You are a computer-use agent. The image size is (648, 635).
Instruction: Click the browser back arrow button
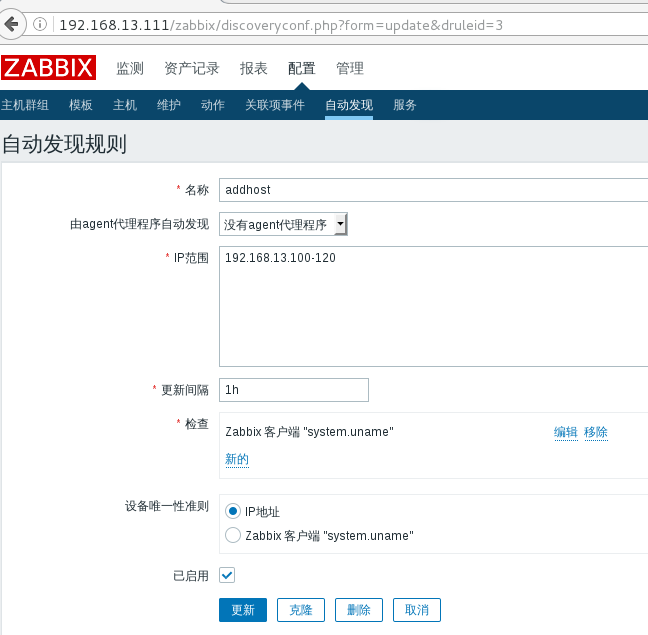tap(11, 24)
